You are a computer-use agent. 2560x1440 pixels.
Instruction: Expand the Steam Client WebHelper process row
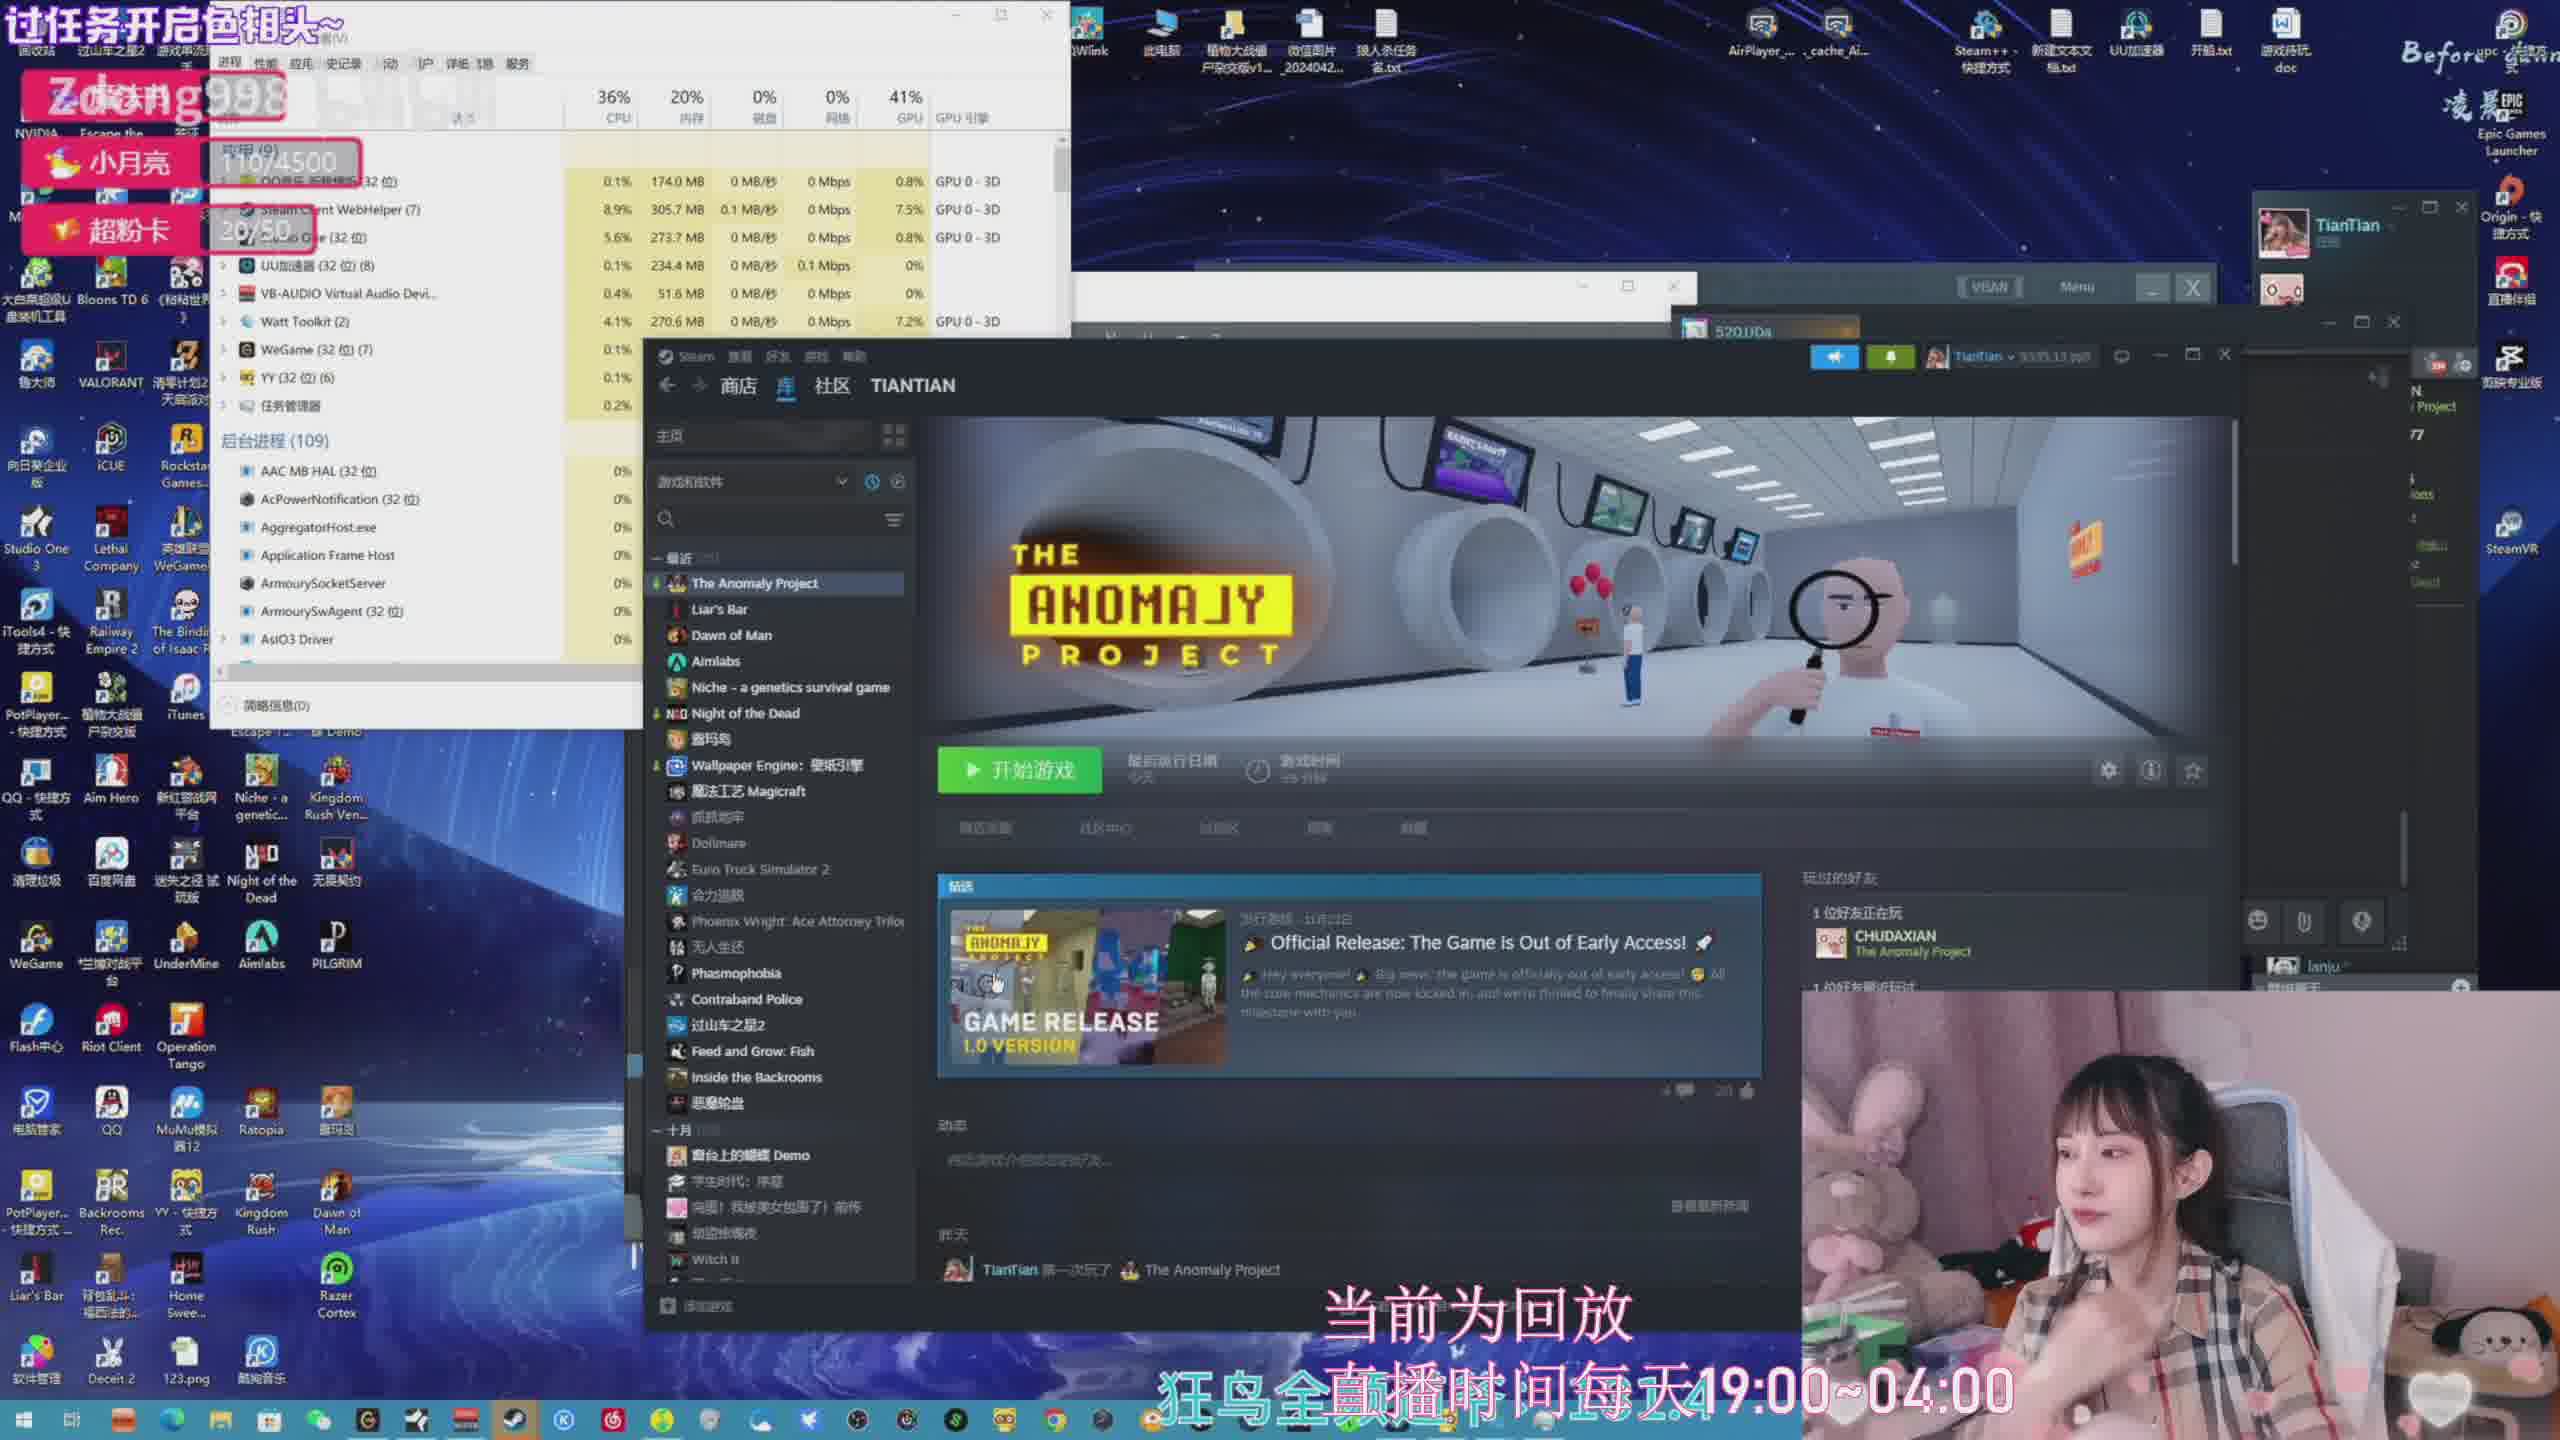coord(225,210)
